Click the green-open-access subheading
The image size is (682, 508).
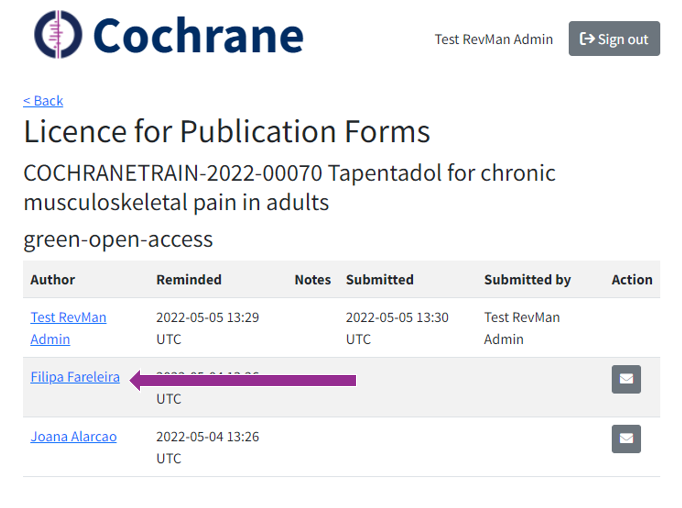tap(118, 240)
